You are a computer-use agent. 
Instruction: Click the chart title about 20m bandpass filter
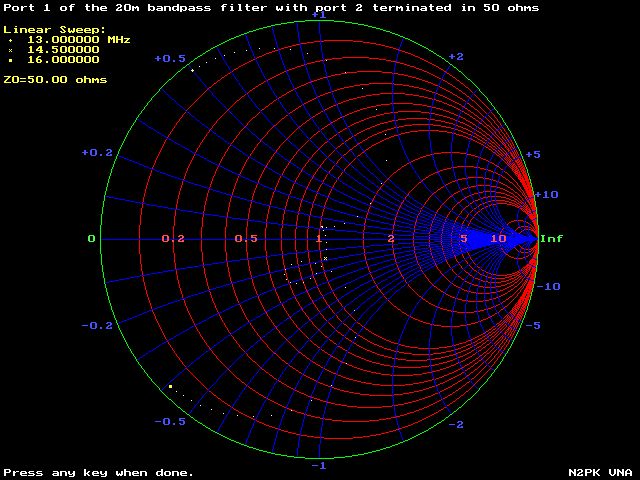click(x=271, y=8)
